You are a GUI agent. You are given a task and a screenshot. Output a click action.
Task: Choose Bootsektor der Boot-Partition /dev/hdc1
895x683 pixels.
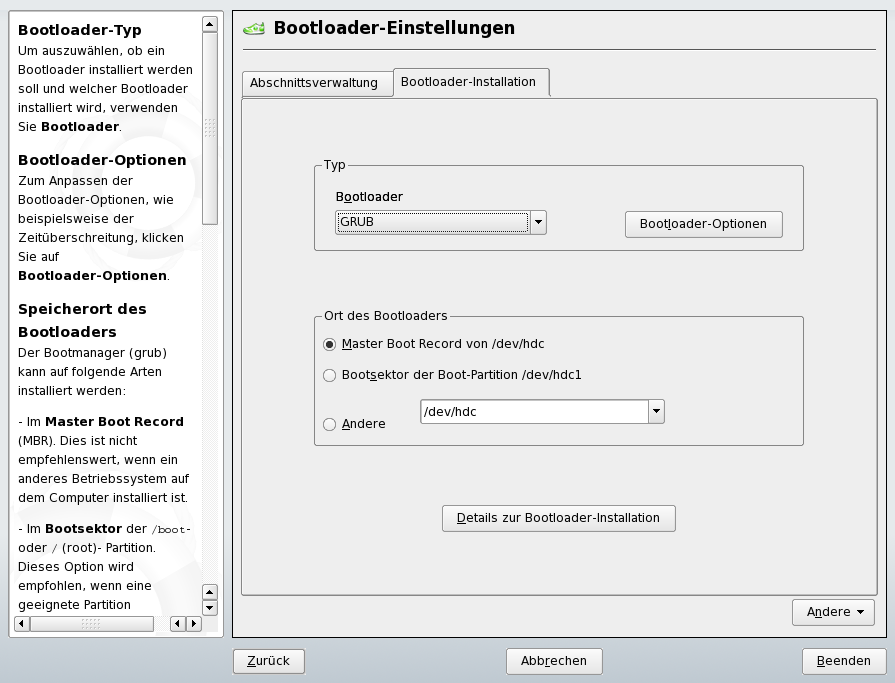coord(330,376)
